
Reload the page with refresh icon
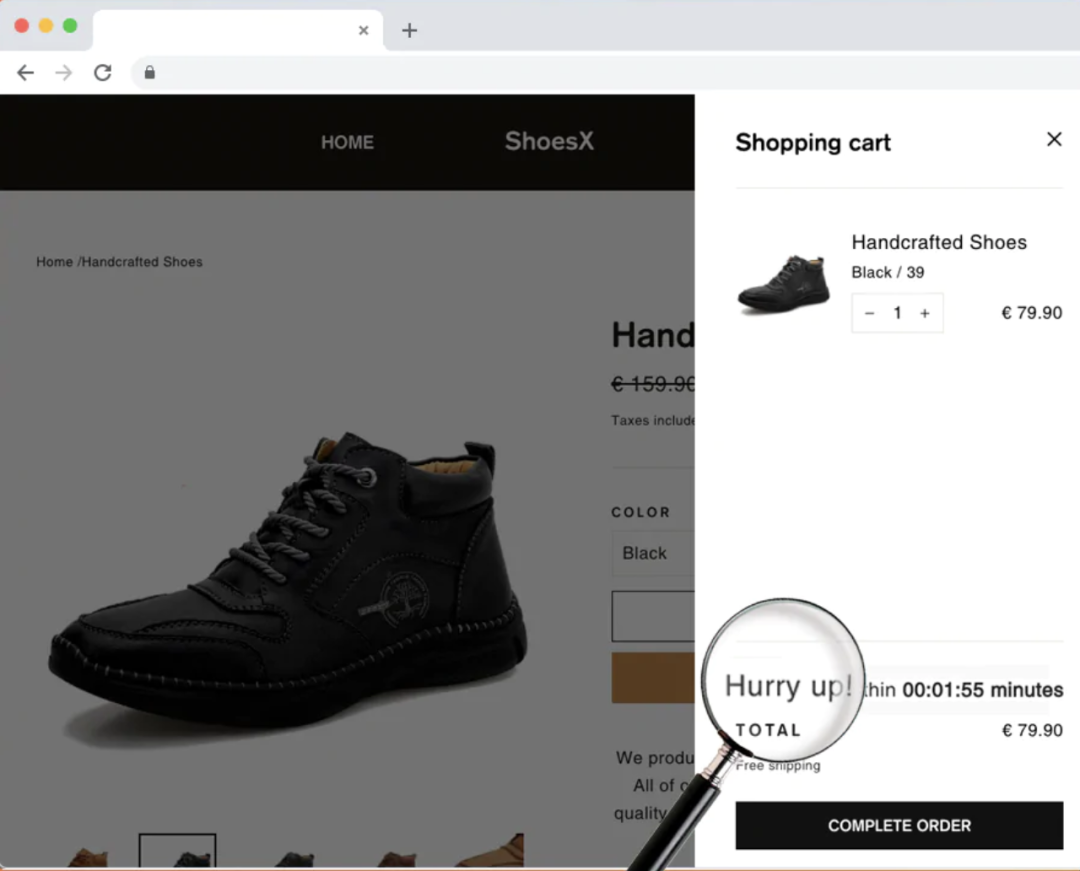(103, 72)
